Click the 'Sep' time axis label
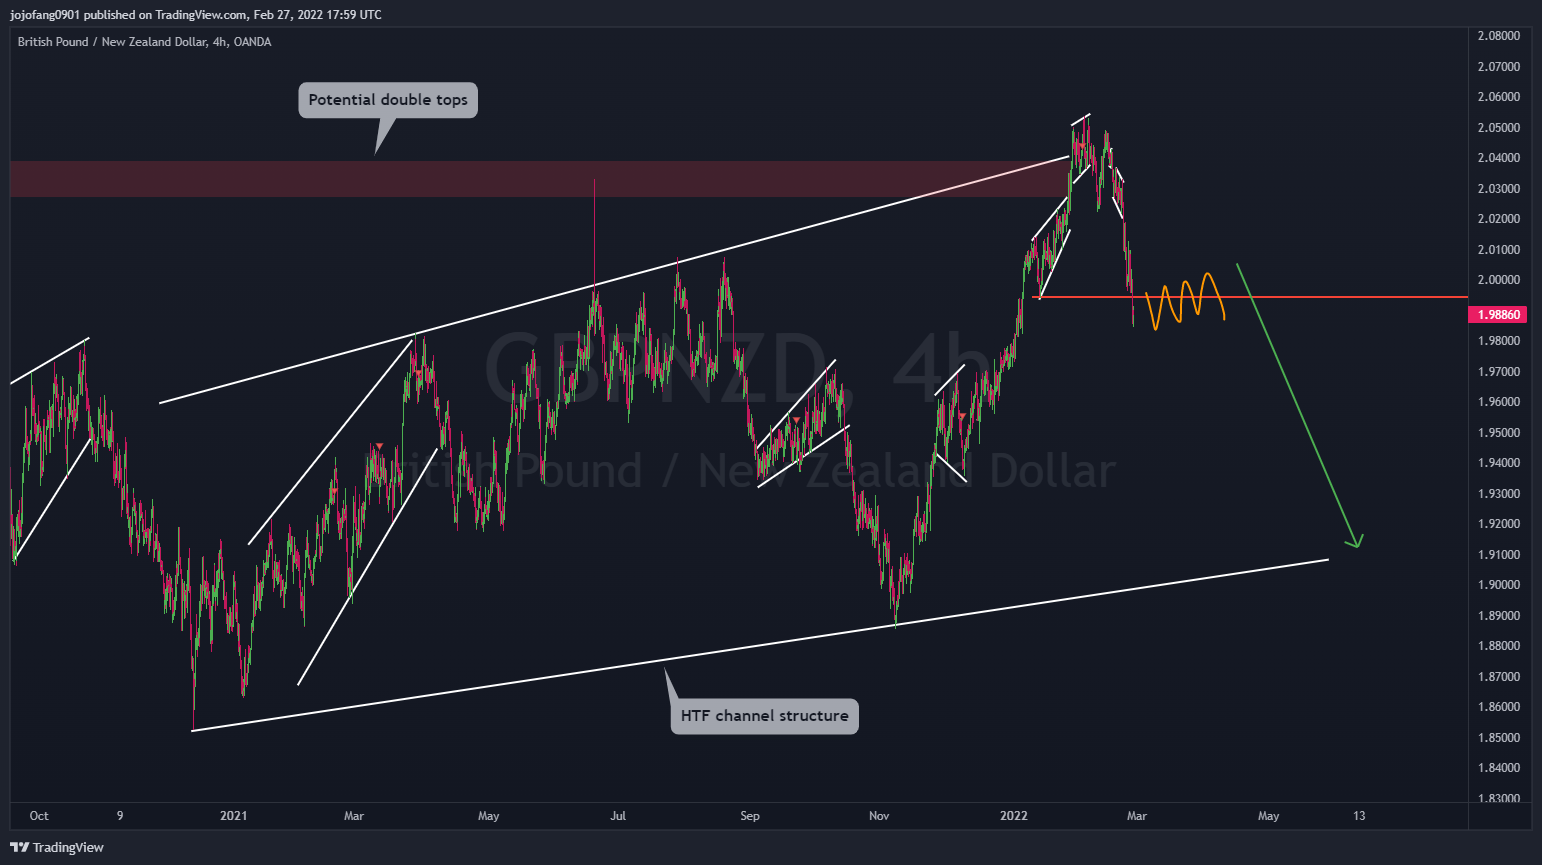1542x865 pixels. tap(750, 816)
